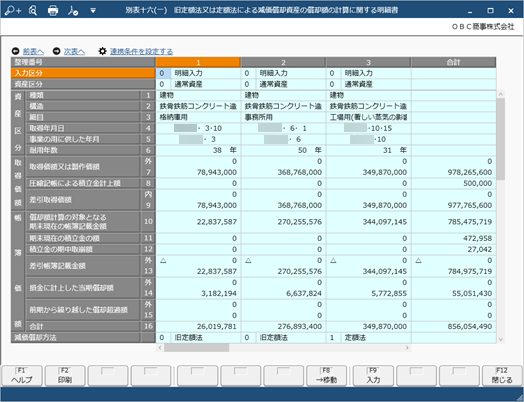Click the vertical scrollbar up arrow

[x=501, y=95]
